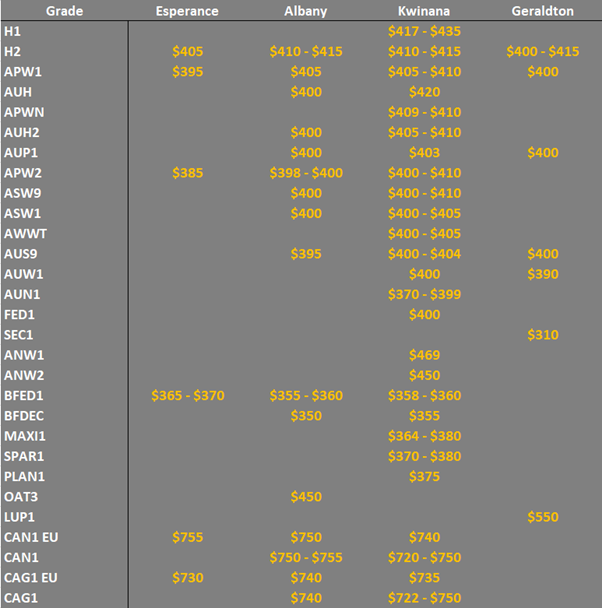
Task: Click AUH Kwinana price $420
Action: (x=424, y=92)
